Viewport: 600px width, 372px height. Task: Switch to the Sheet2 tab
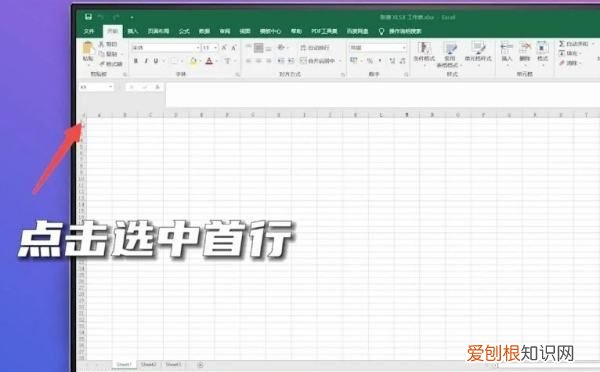click(148, 364)
